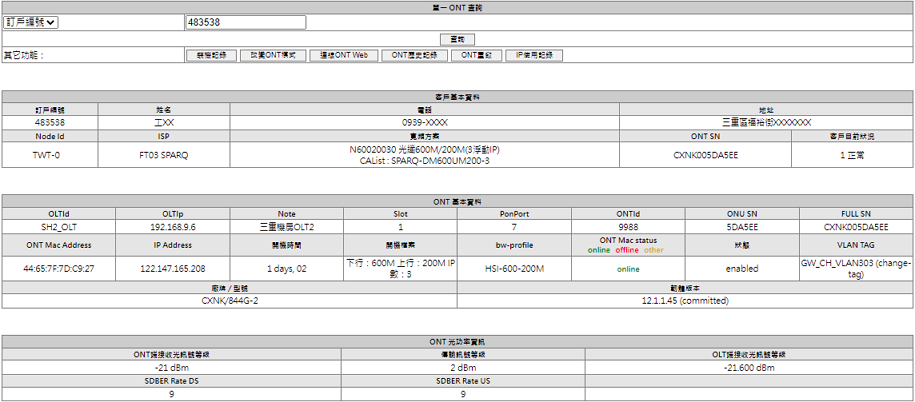Click the CXNK/844G-2 model value
Viewport: 915px width, 402px height.
(x=229, y=300)
